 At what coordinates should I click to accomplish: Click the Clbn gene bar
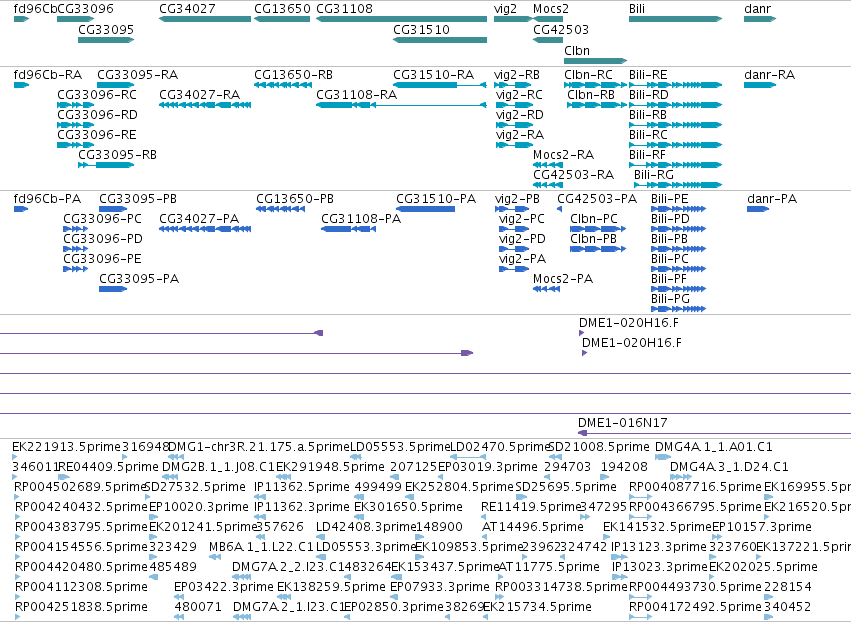tap(595, 61)
